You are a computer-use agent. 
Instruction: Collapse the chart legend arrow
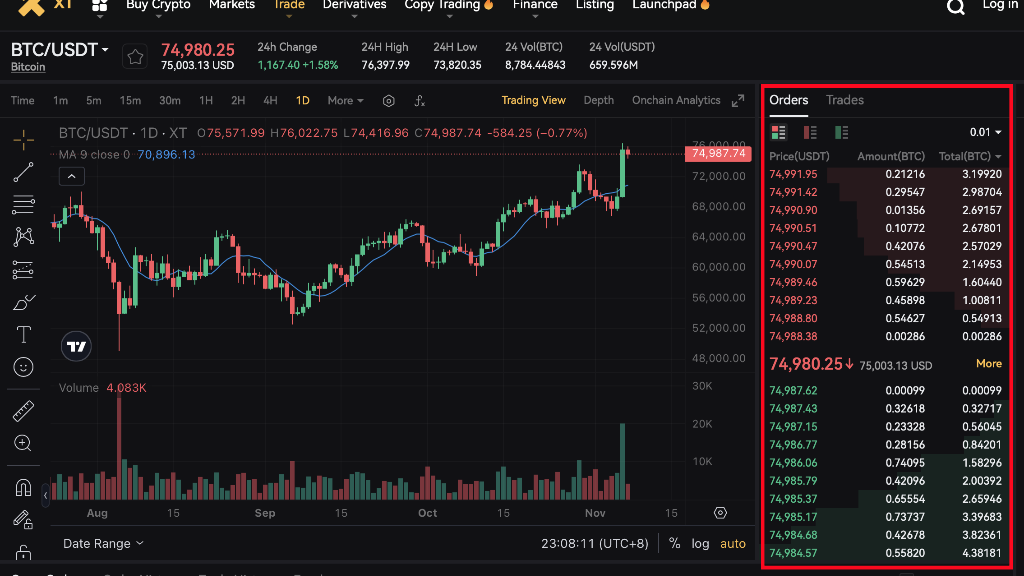(72, 176)
